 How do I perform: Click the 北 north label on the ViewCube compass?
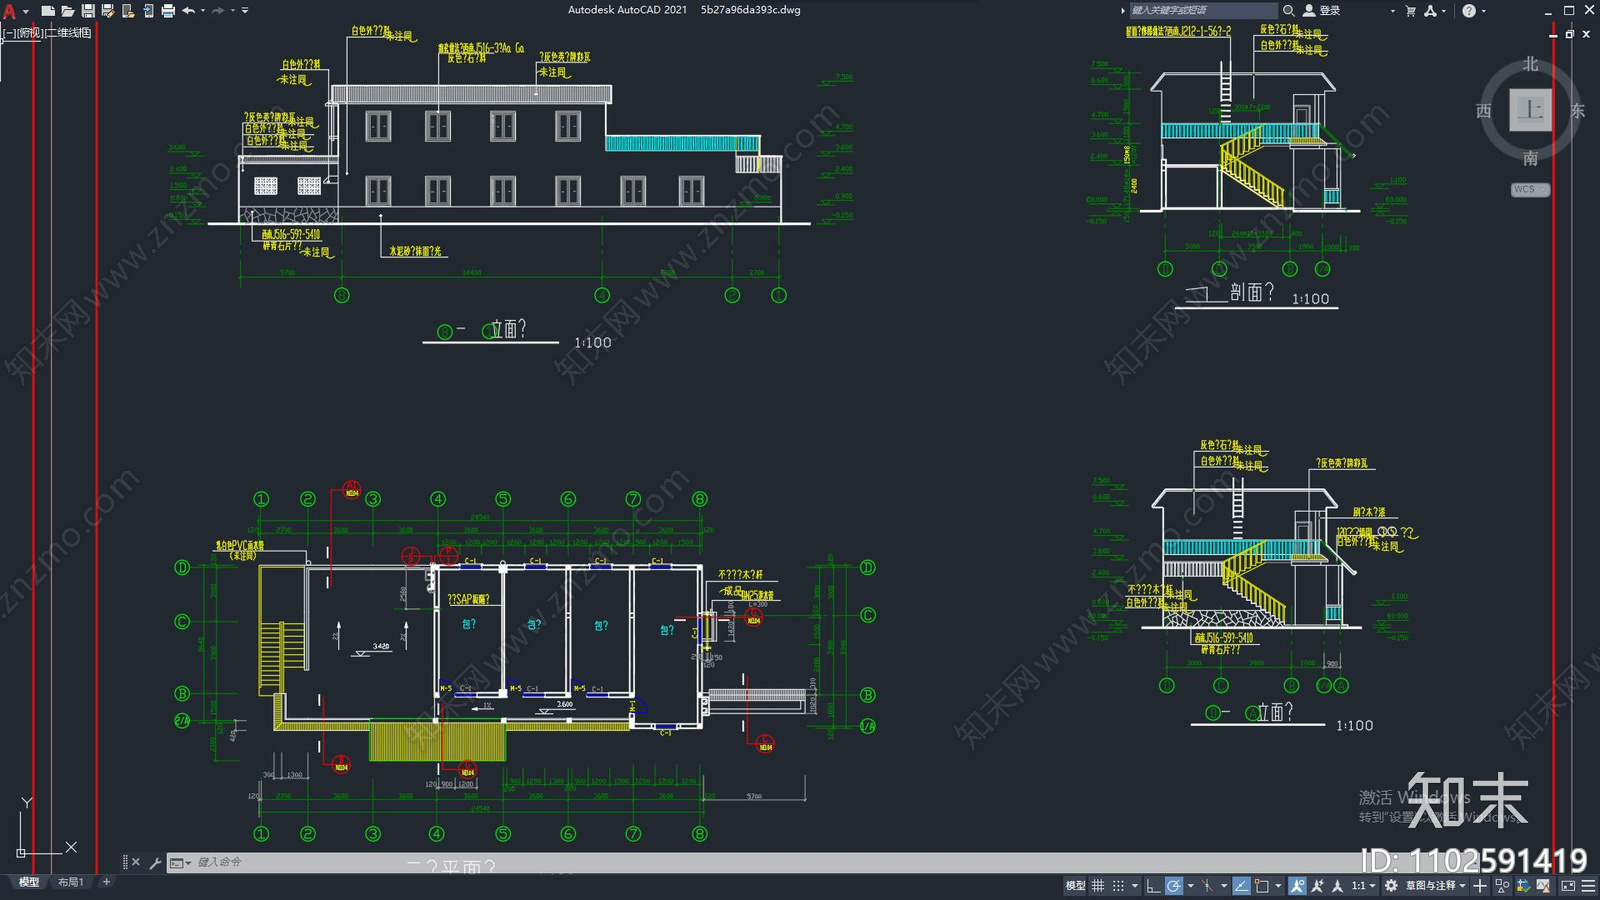click(1530, 64)
